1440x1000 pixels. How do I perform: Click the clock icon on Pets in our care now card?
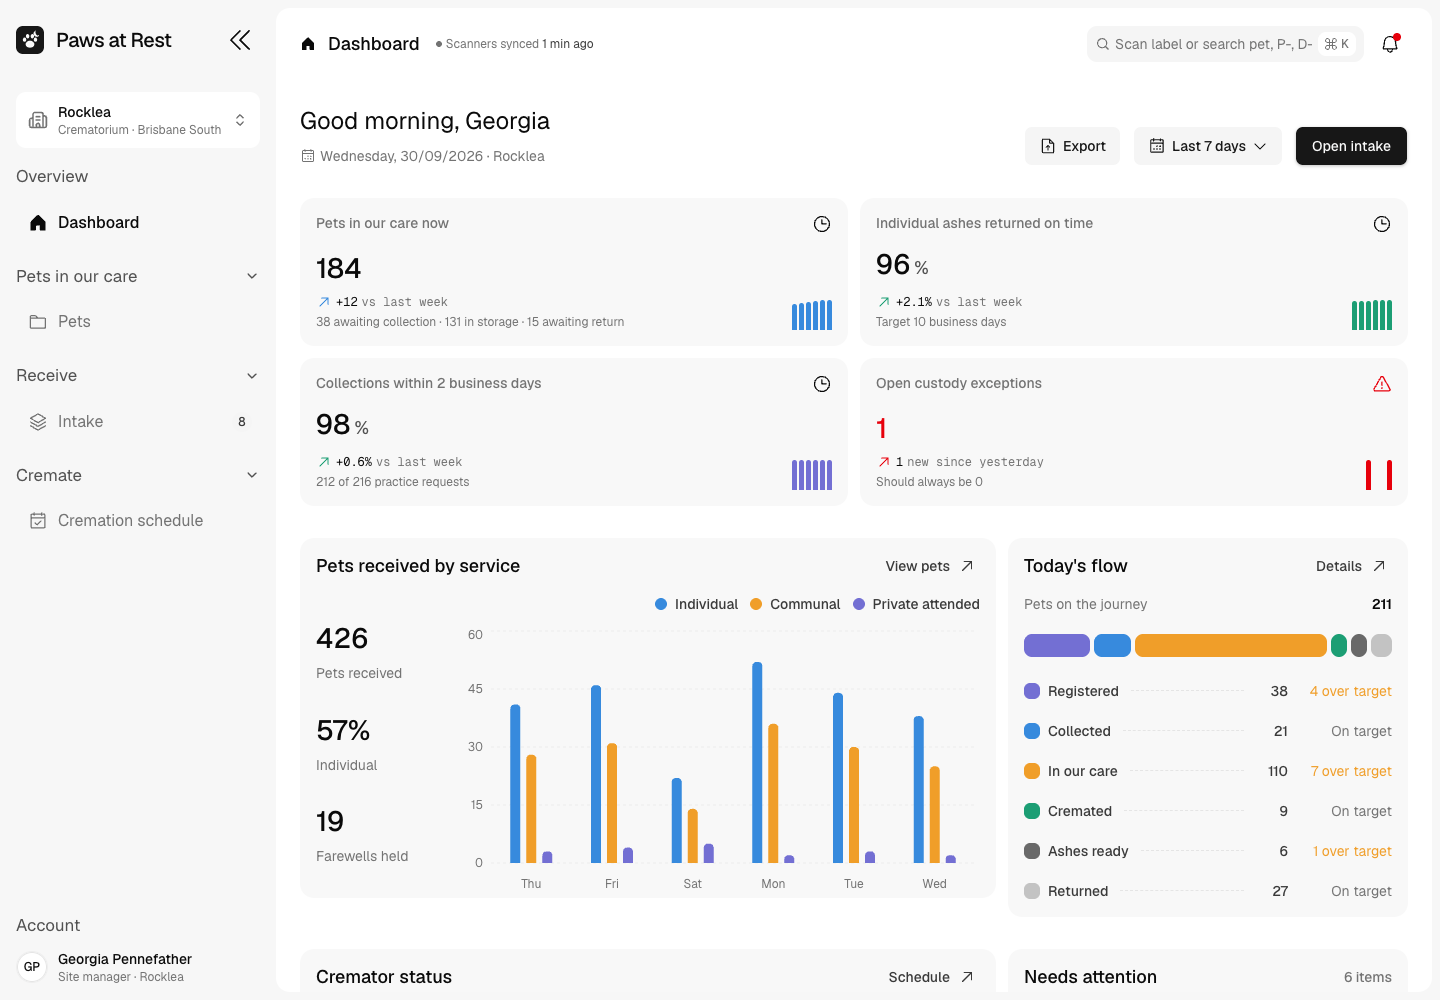point(822,224)
